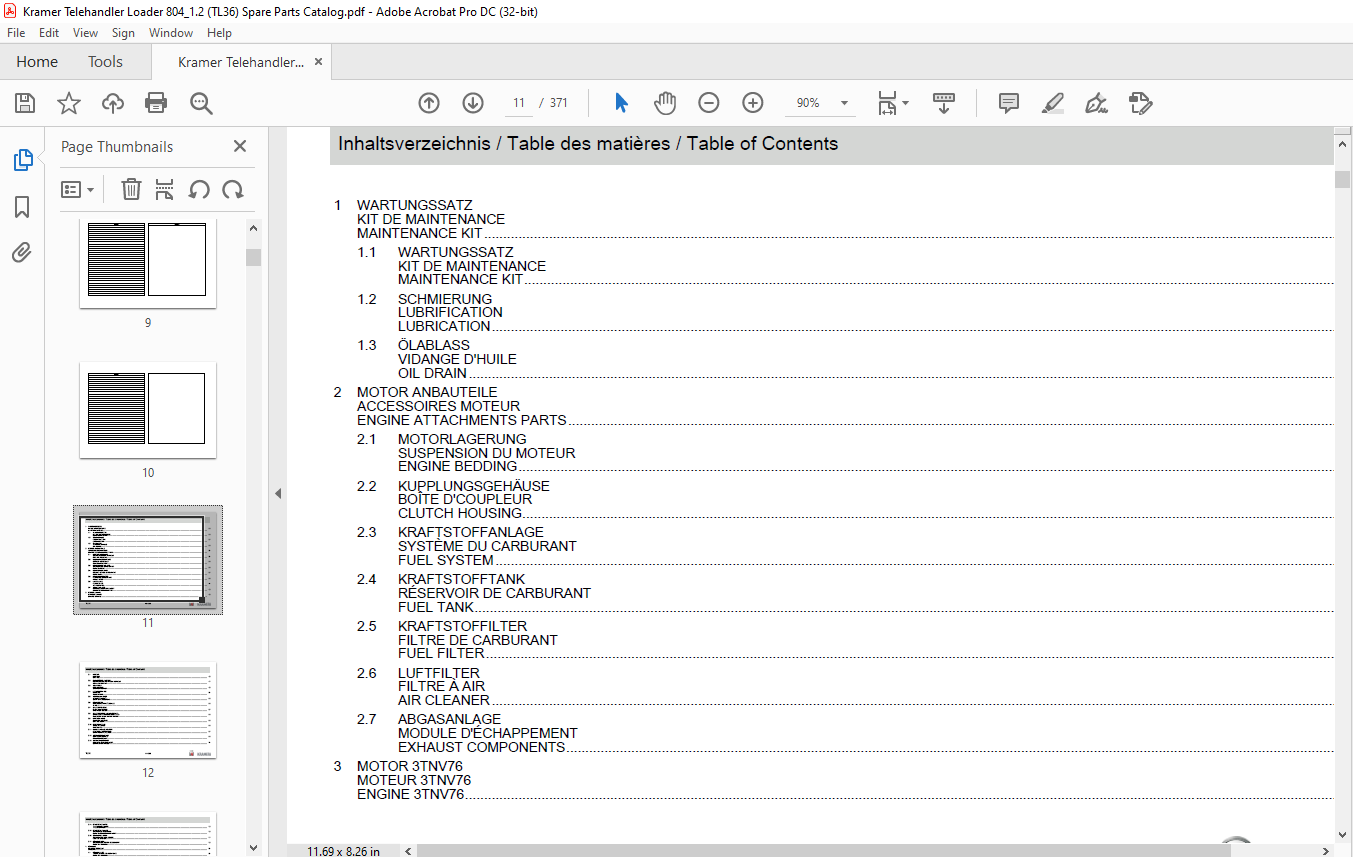Switch to the Tools tab
The image size is (1353, 857).
[105, 62]
